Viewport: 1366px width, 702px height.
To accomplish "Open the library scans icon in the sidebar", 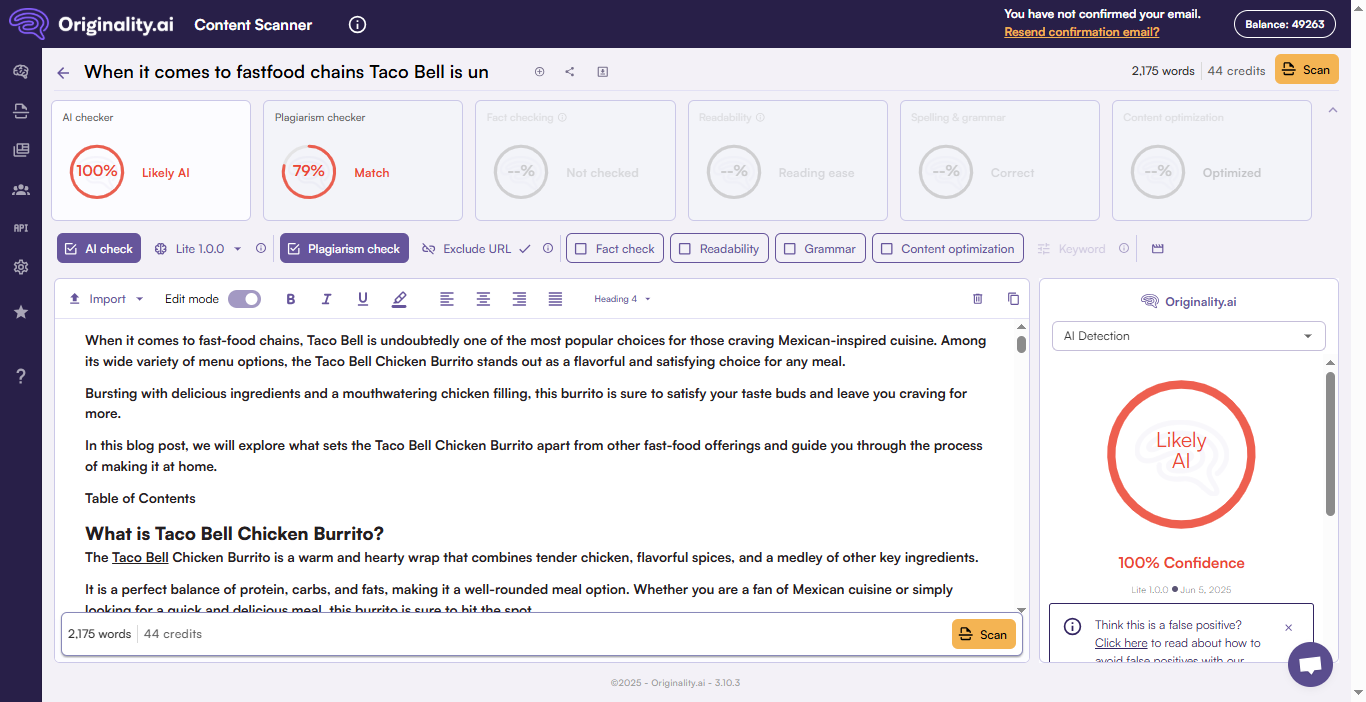I will click(20, 150).
